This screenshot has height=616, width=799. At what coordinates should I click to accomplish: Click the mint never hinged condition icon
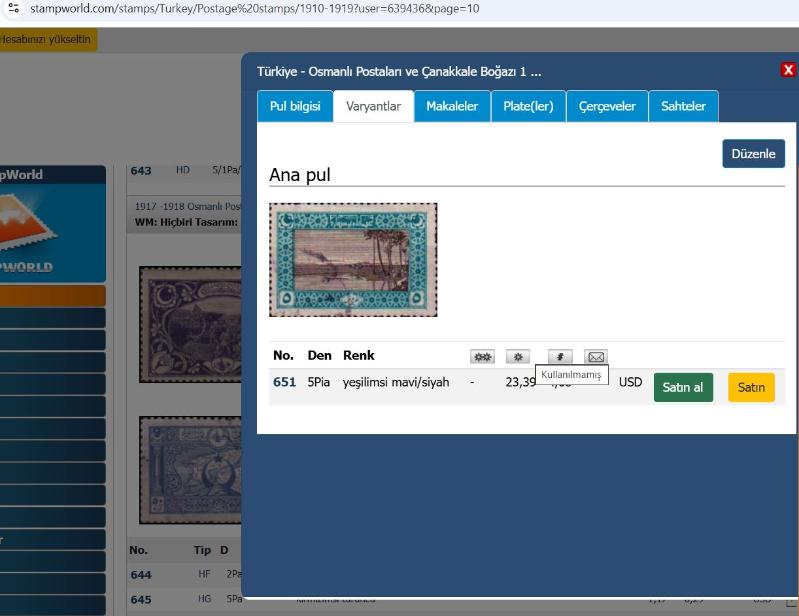click(x=482, y=357)
